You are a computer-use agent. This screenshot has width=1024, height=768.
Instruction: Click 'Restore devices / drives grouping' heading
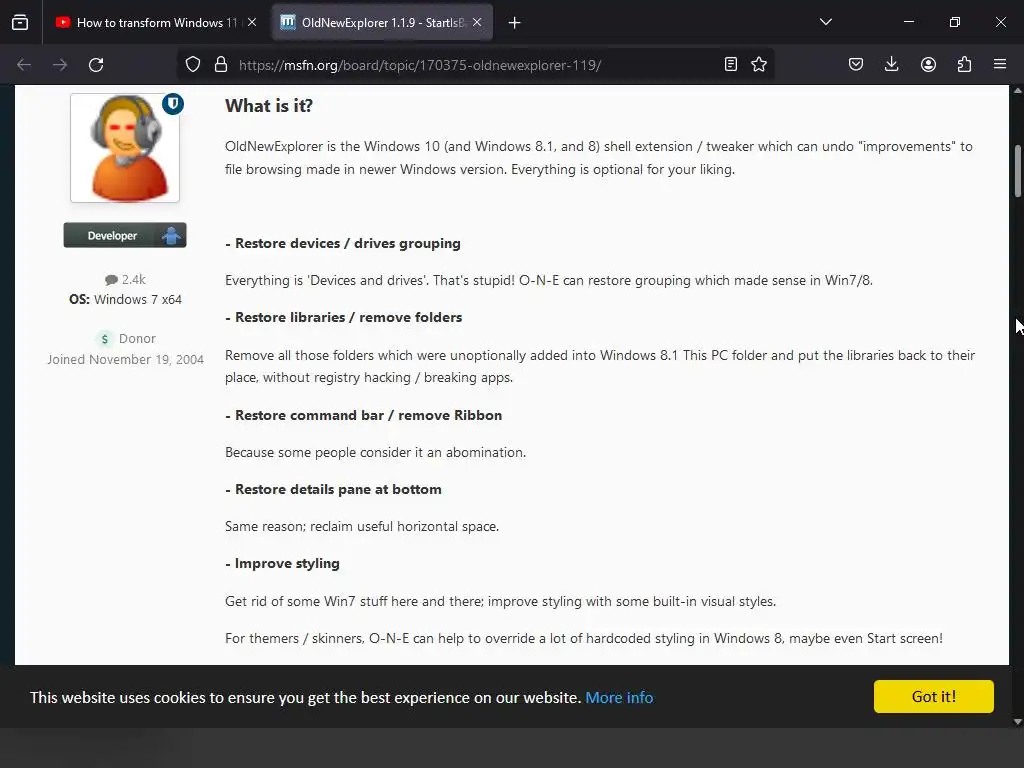[x=343, y=244]
